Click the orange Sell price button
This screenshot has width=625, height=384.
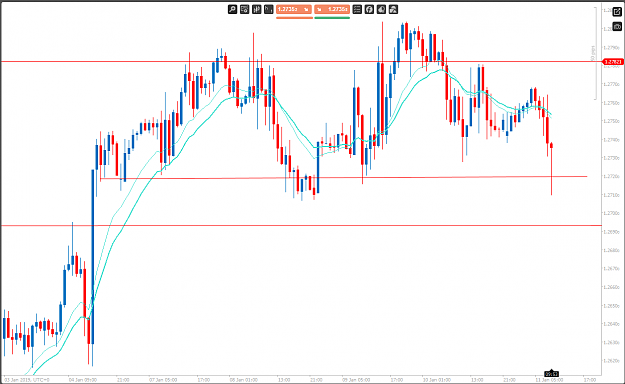click(294, 9)
